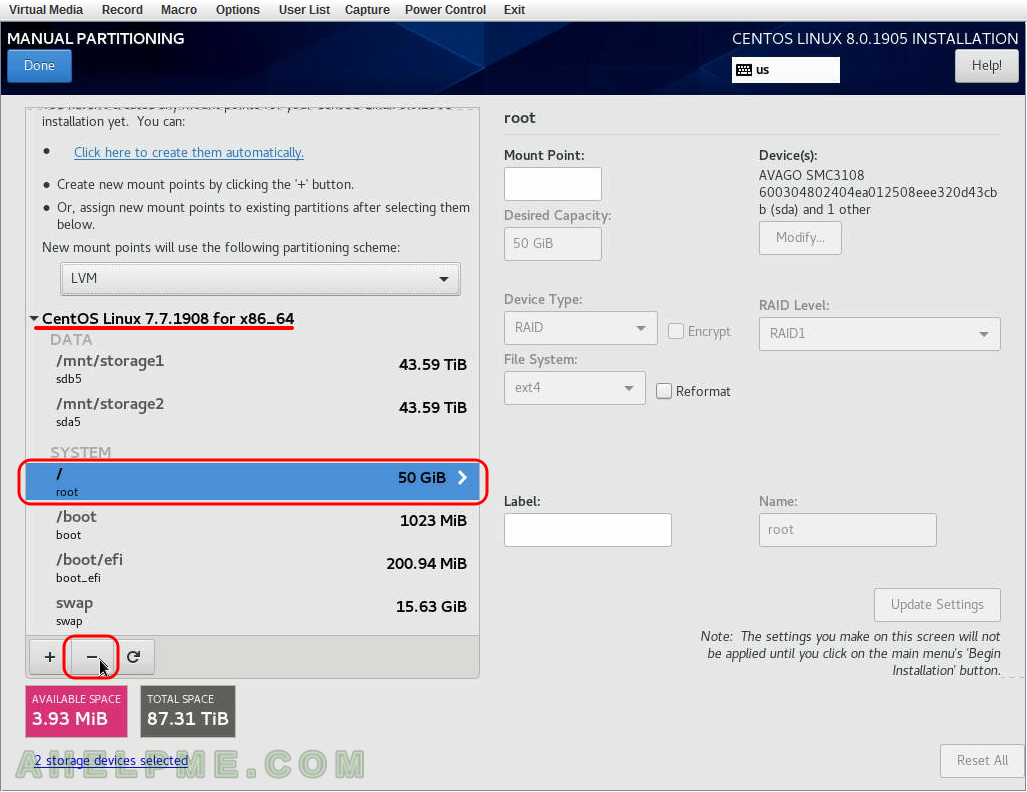Open the LVM partitioning scheme dropdown
Image resolution: width=1027 pixels, height=792 pixels.
pos(260,278)
